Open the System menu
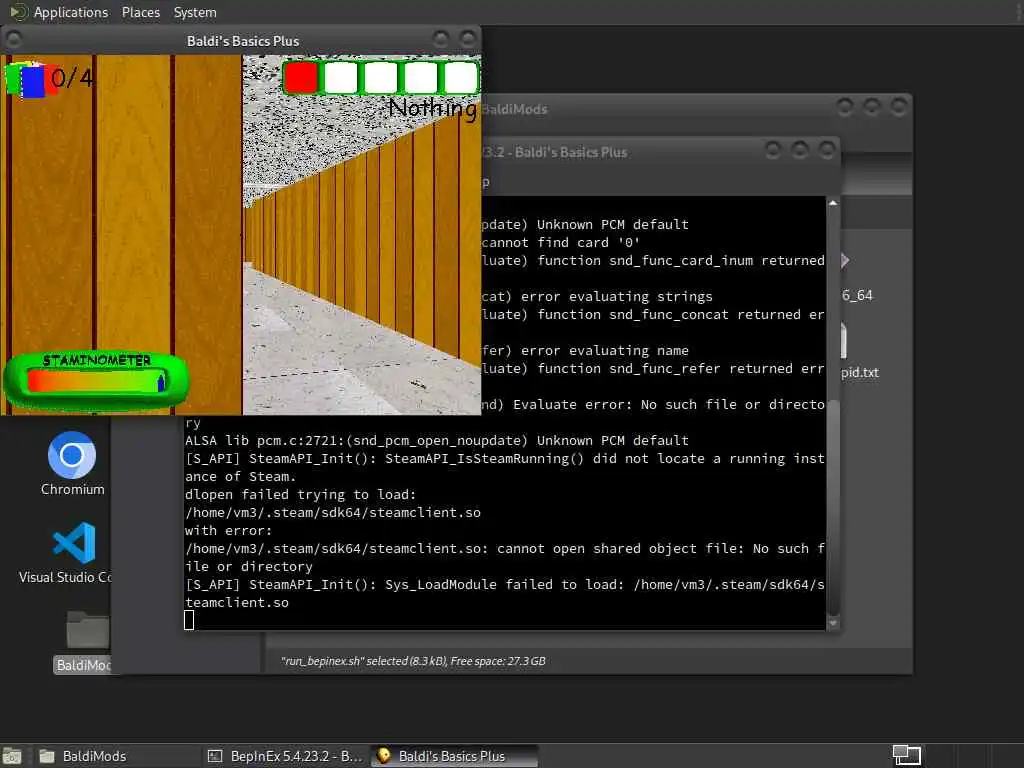The image size is (1024, 768). [195, 12]
